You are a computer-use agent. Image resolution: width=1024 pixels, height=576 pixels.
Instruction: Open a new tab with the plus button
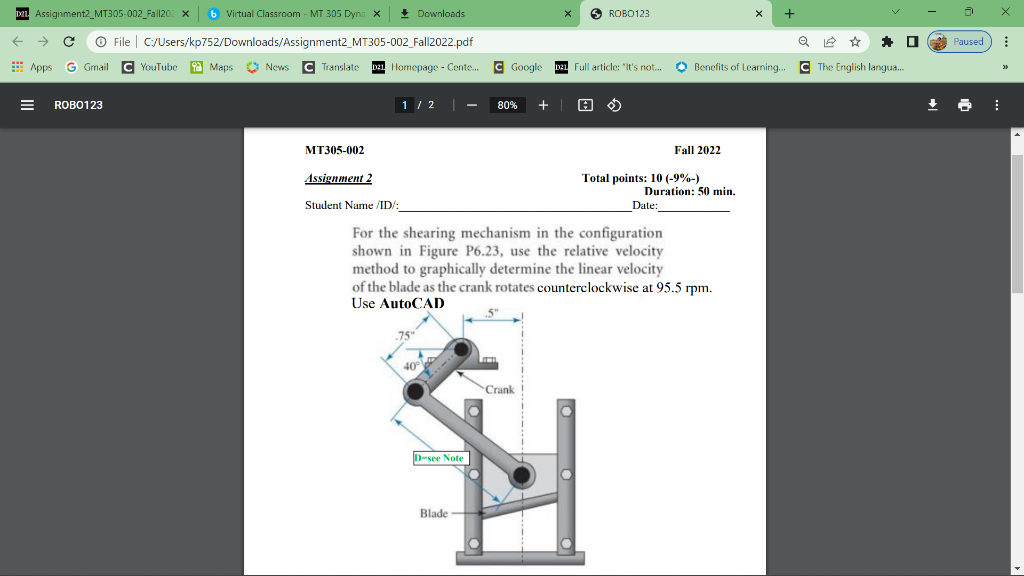point(789,14)
